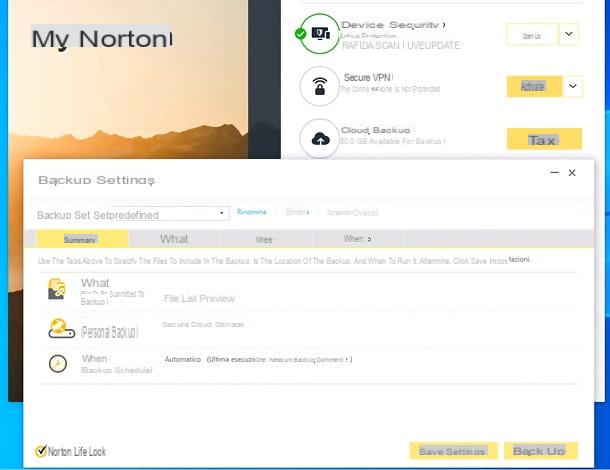This screenshot has height=470, width=610.
Task: Click the Backup Settings title
Action: [x=96, y=180]
